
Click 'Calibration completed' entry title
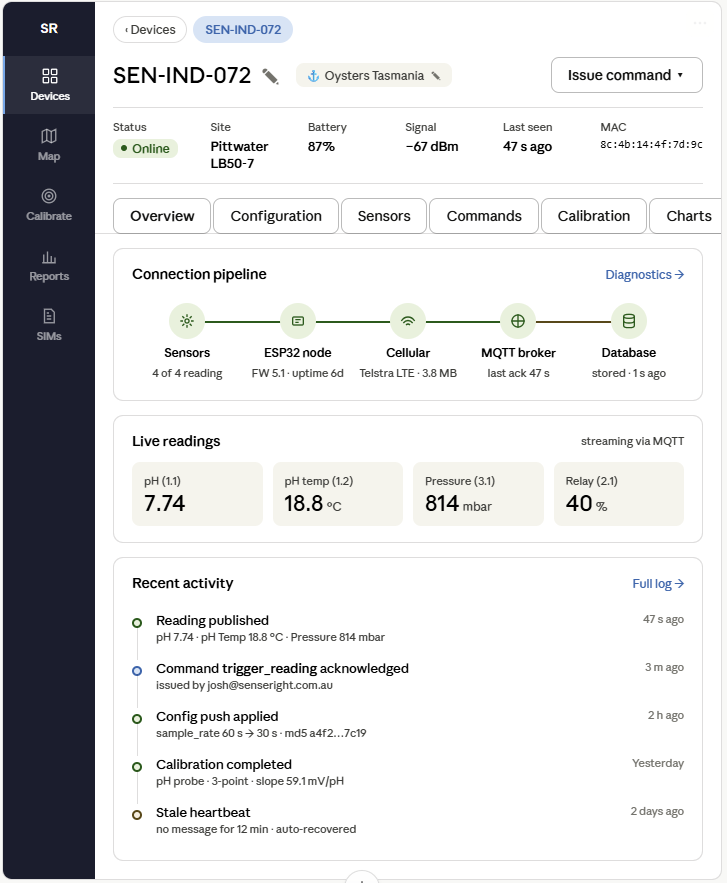(x=224, y=764)
